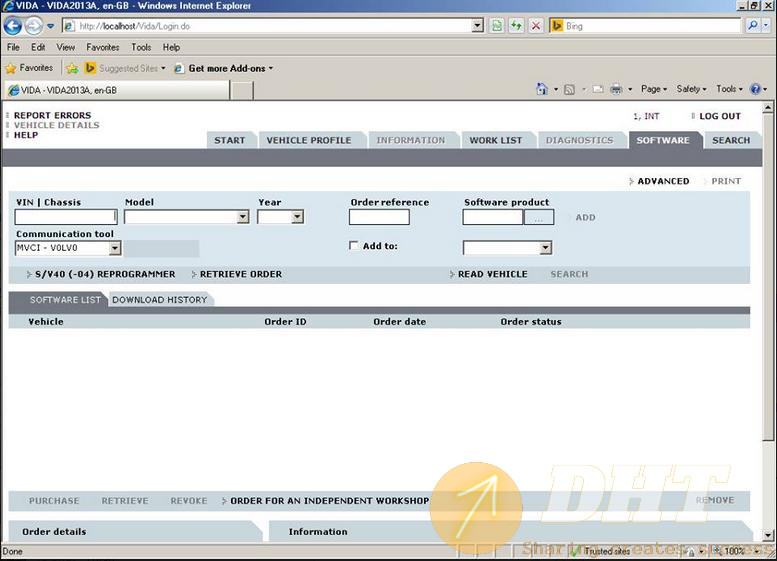Click the Order date column header

click(399, 322)
